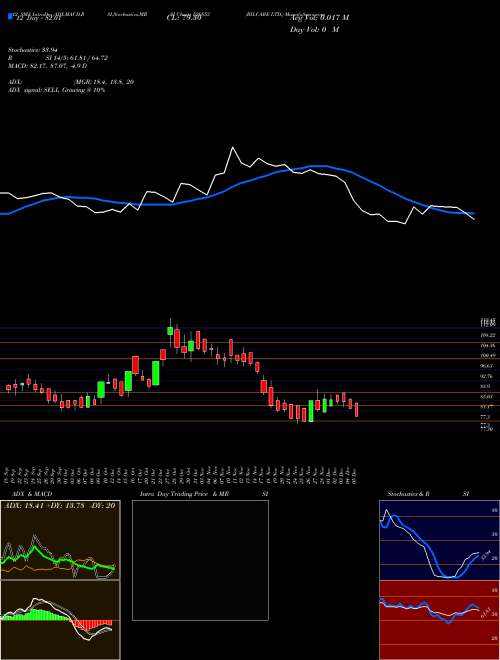This screenshot has width=500, height=660.
Task: Click the 96.63 price axis label
Action: pos(487,366)
